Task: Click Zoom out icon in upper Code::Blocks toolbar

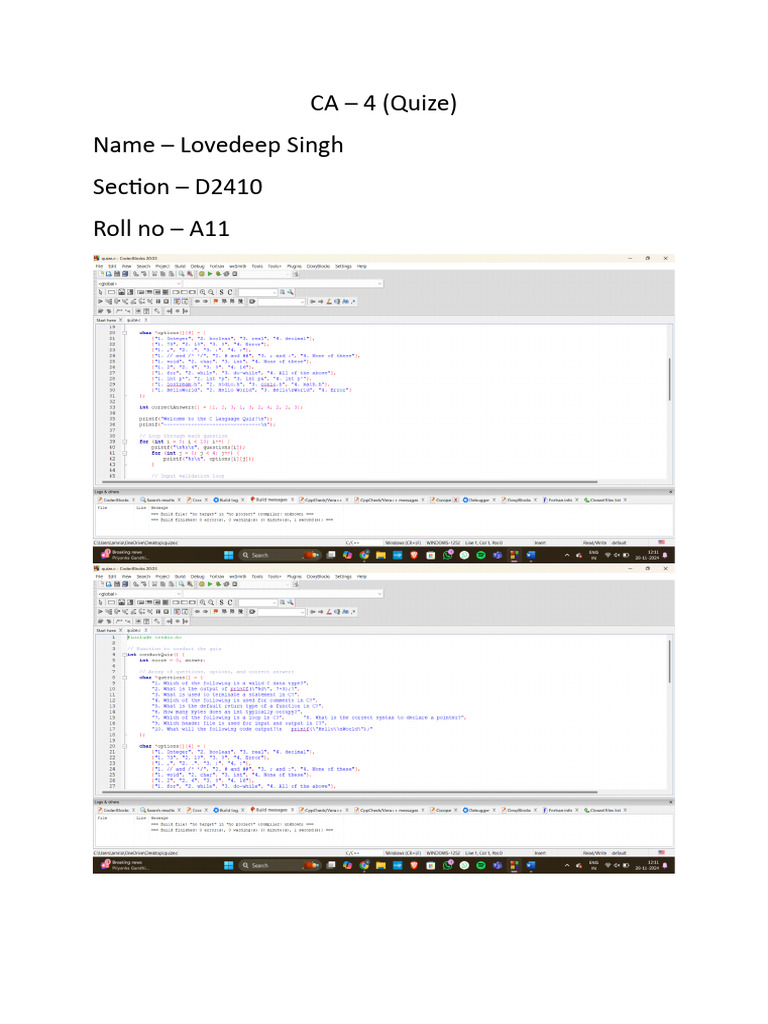Action: coord(211,292)
